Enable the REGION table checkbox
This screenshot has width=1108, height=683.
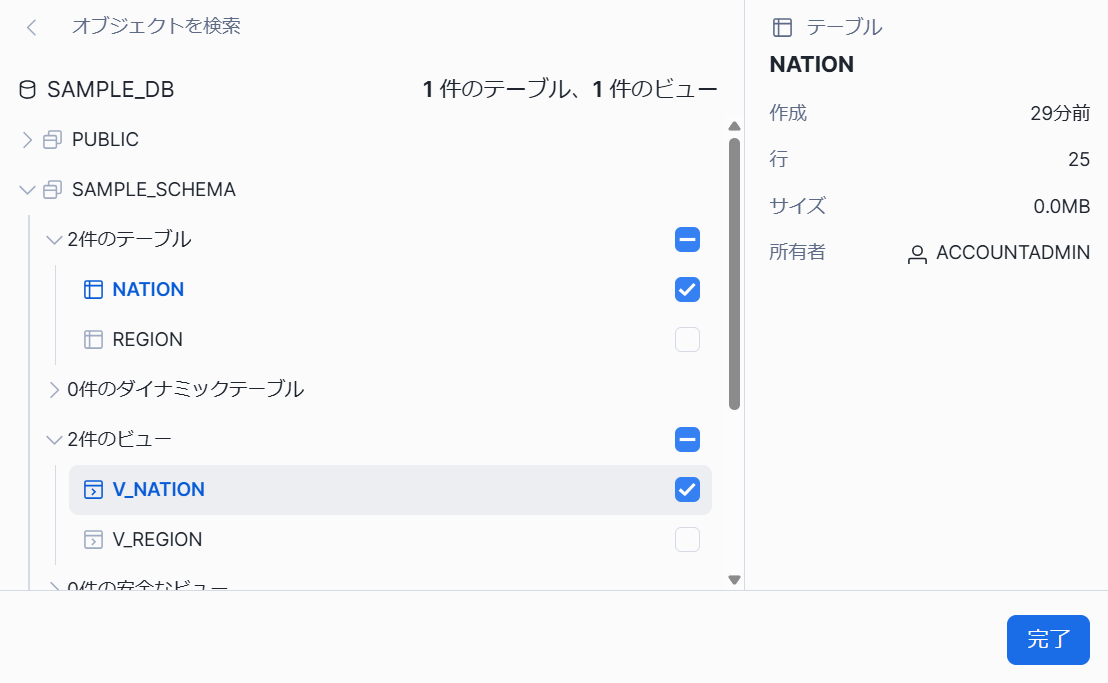point(687,339)
